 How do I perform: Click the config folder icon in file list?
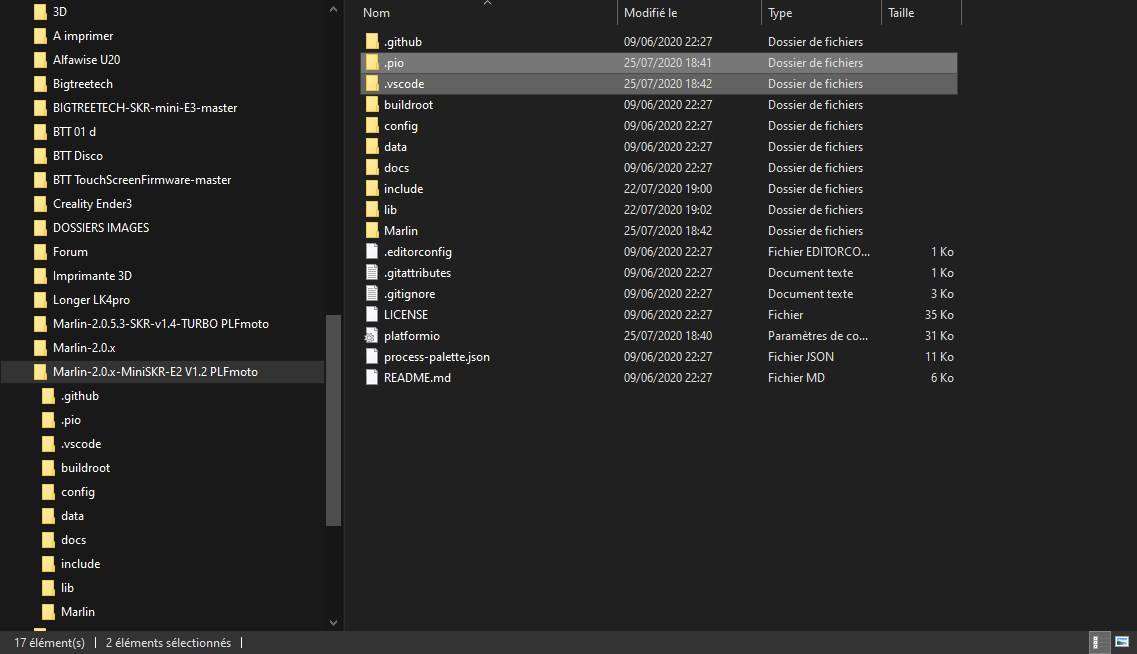(372, 125)
